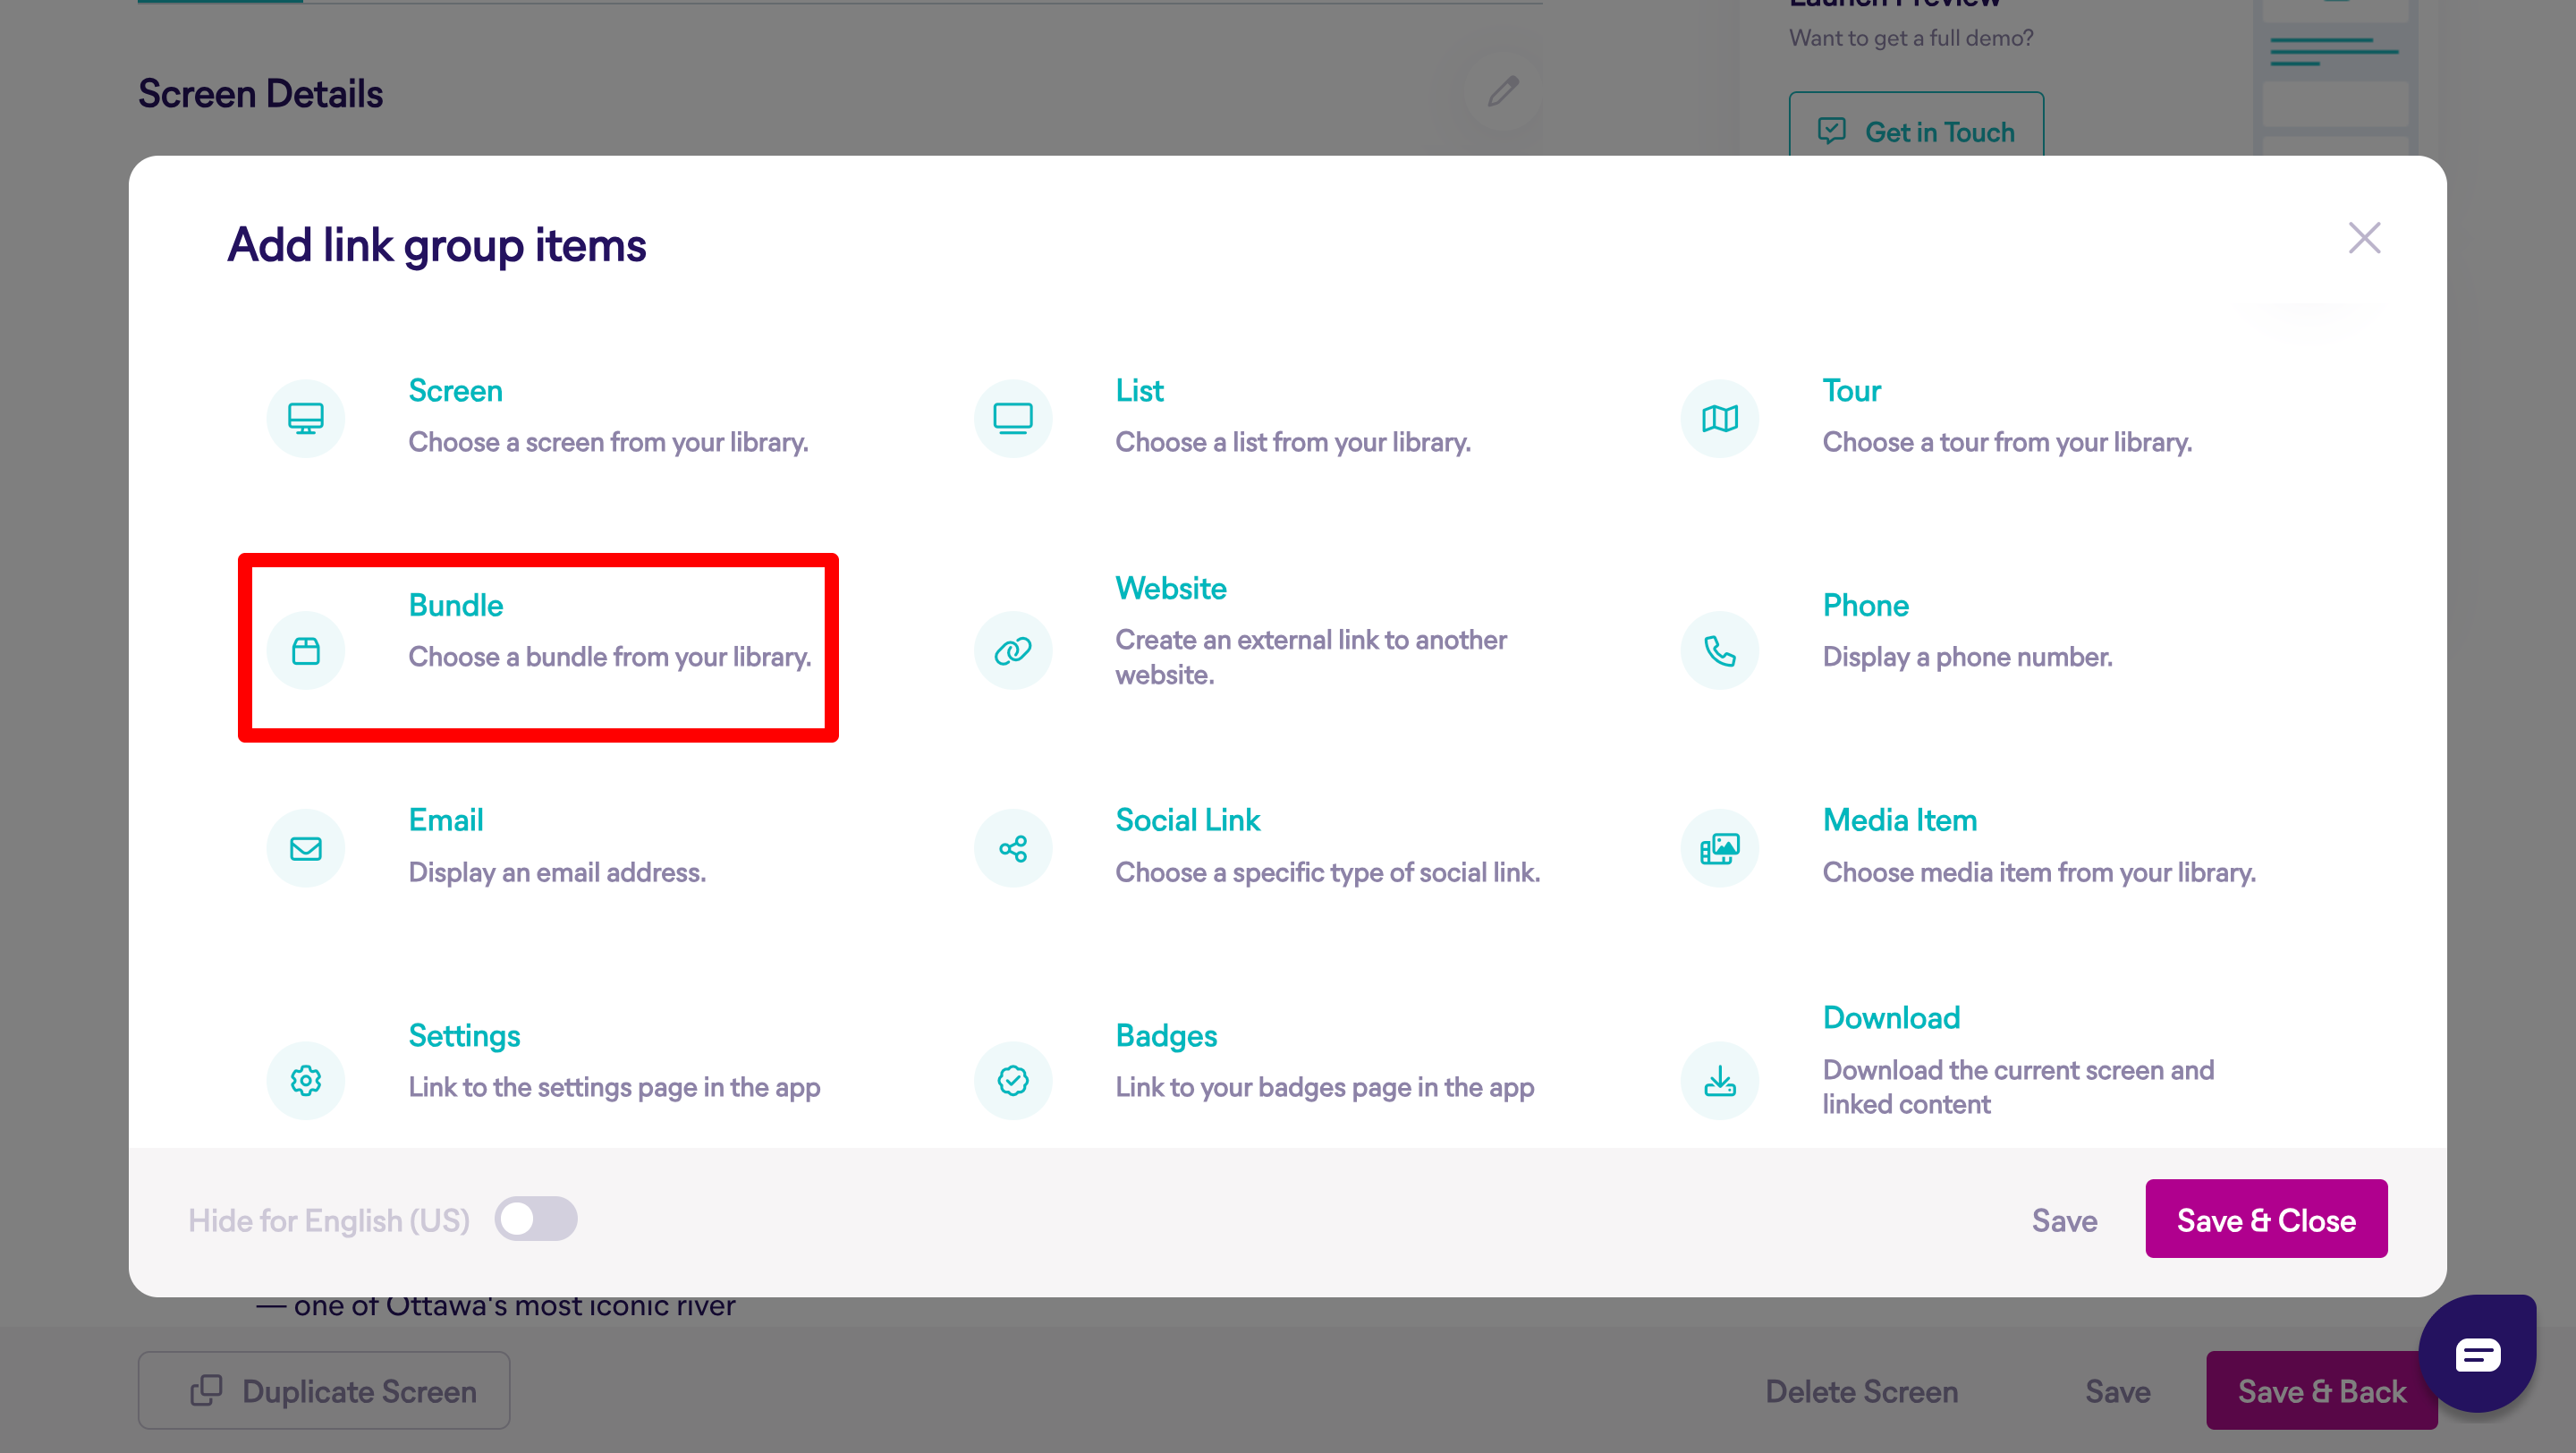Click 'Choose a bundle from your library.' text
Image resolution: width=2576 pixels, height=1453 pixels.
(x=609, y=657)
